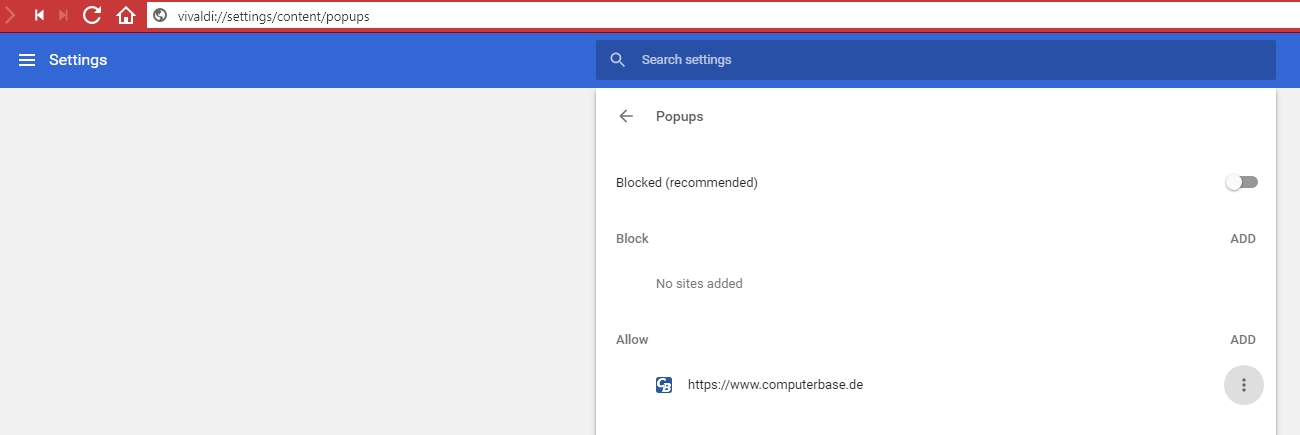Screen dimensions: 1300x435
Task: Click the forward navigation arrow
Action: pyautogui.click(x=10, y=15)
